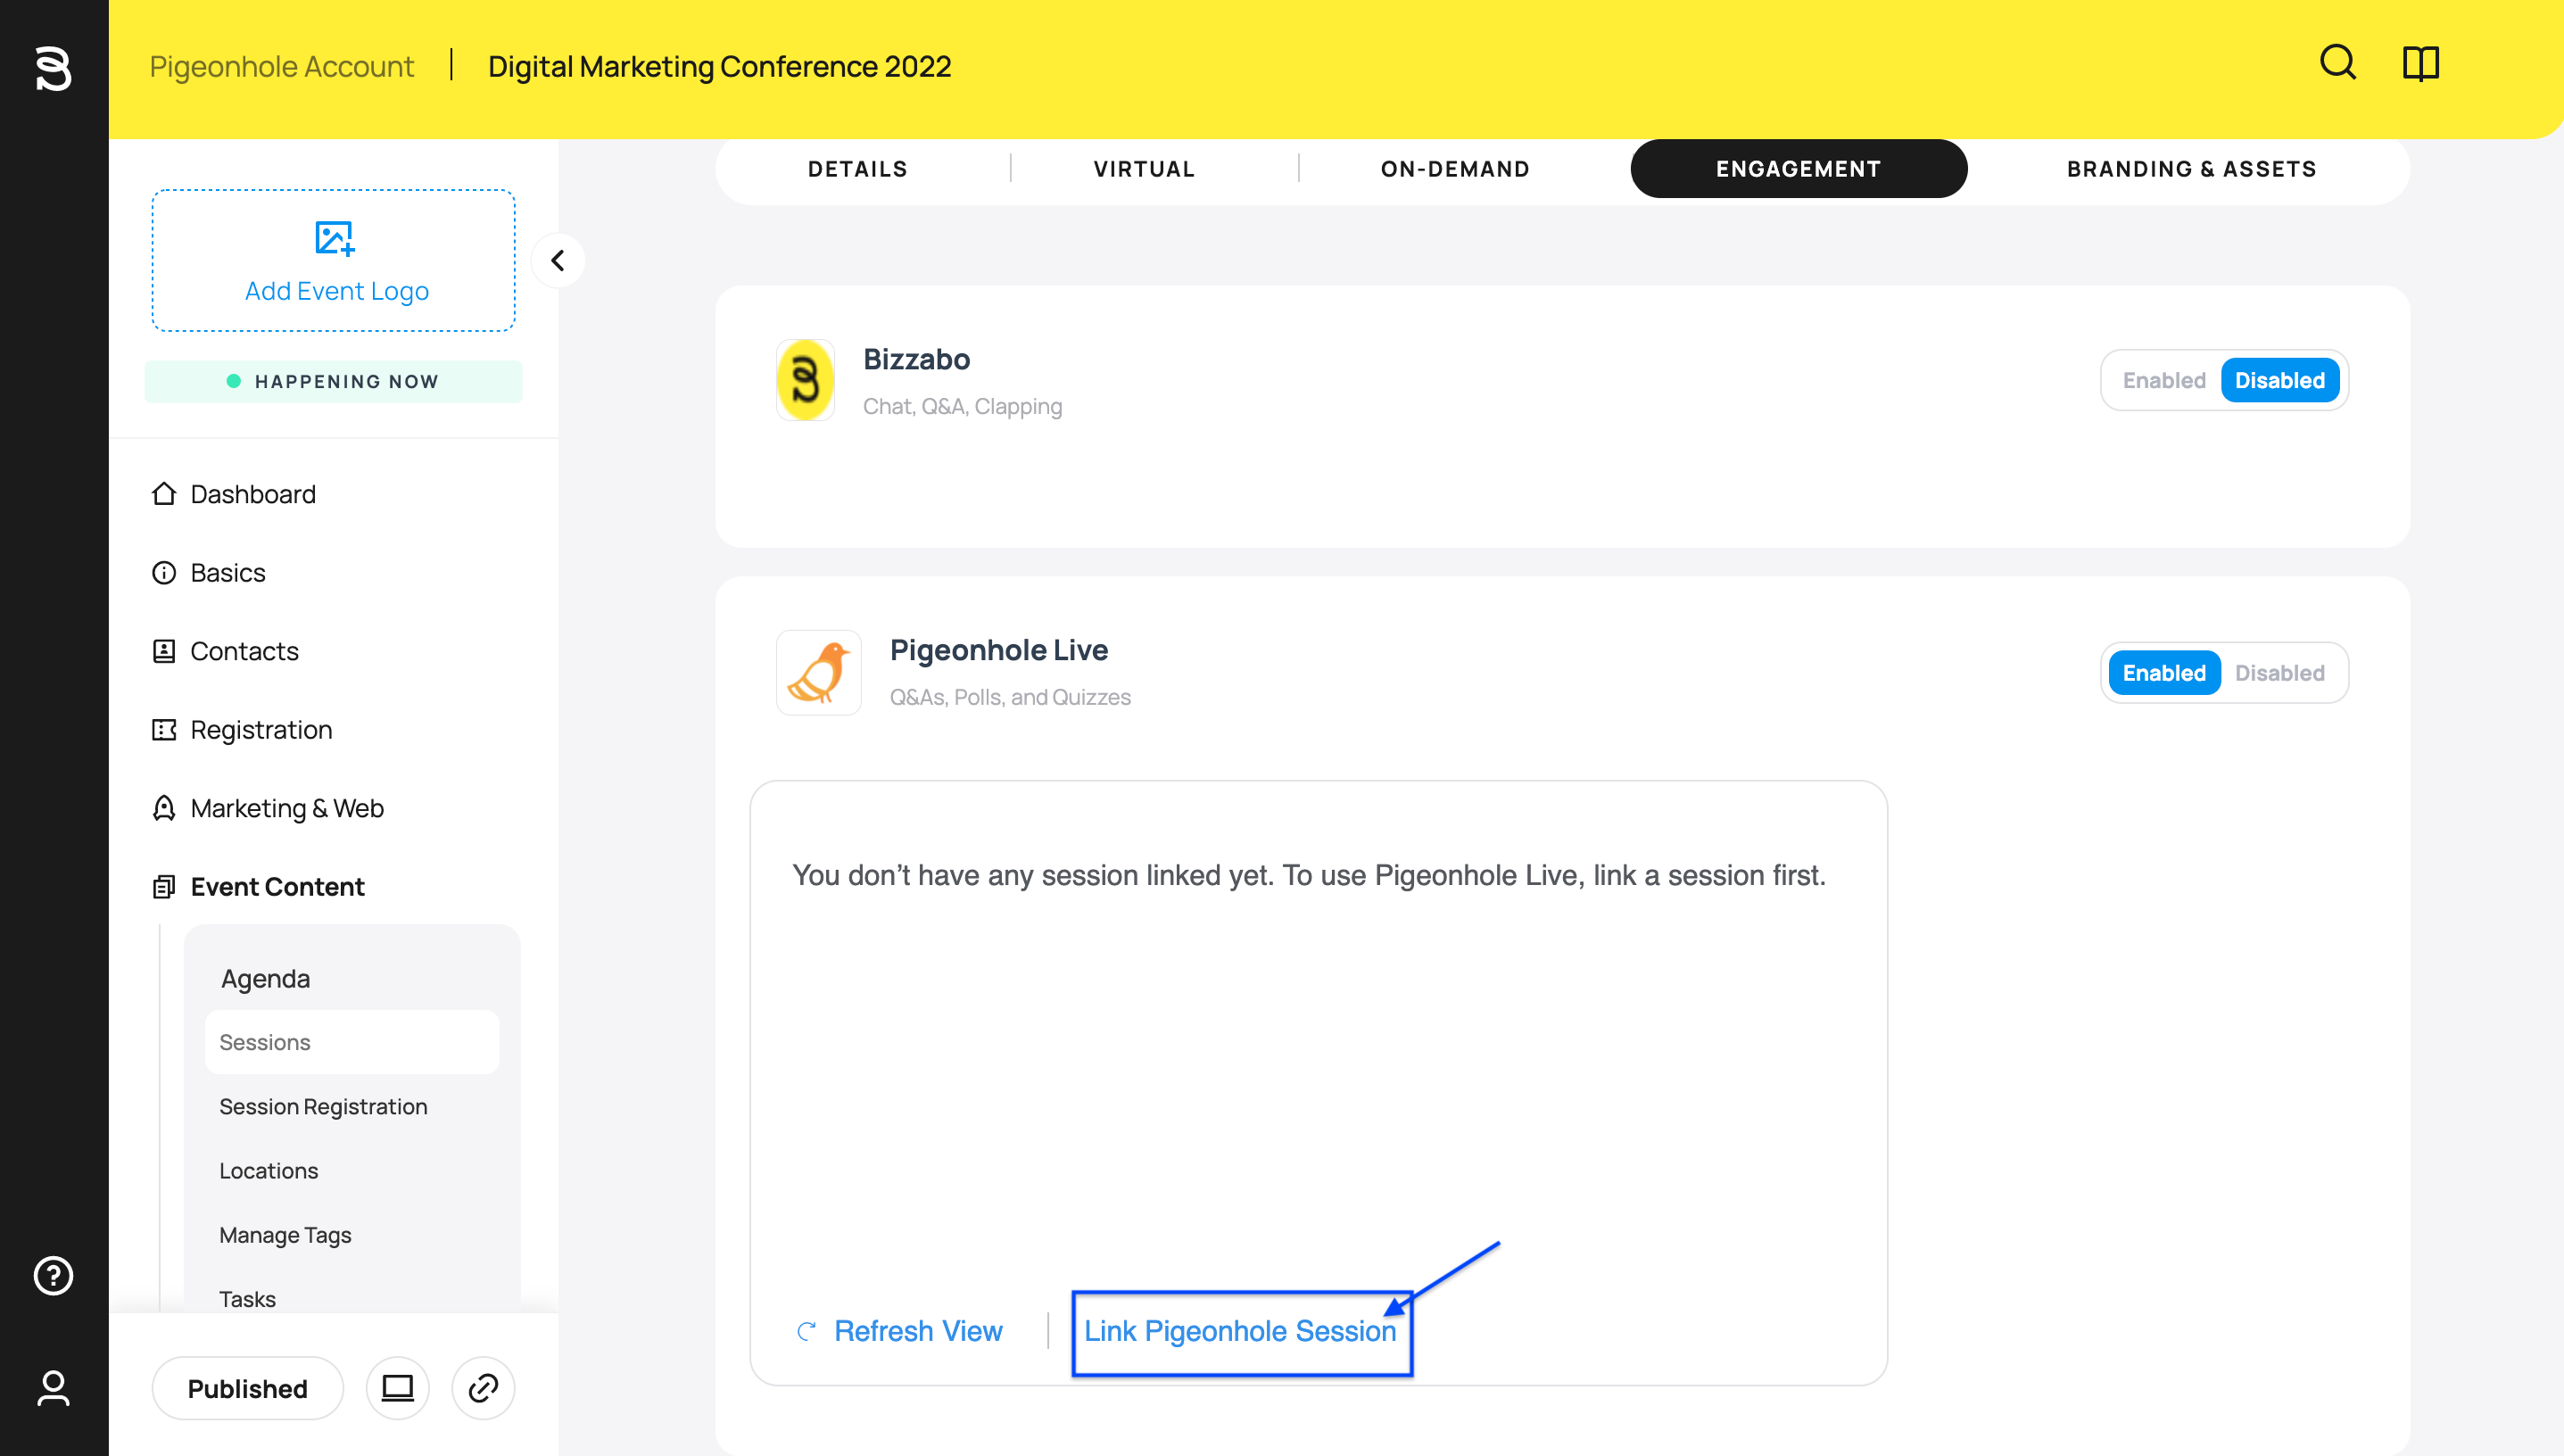Collapse the sidebar with chevron arrow

click(558, 261)
